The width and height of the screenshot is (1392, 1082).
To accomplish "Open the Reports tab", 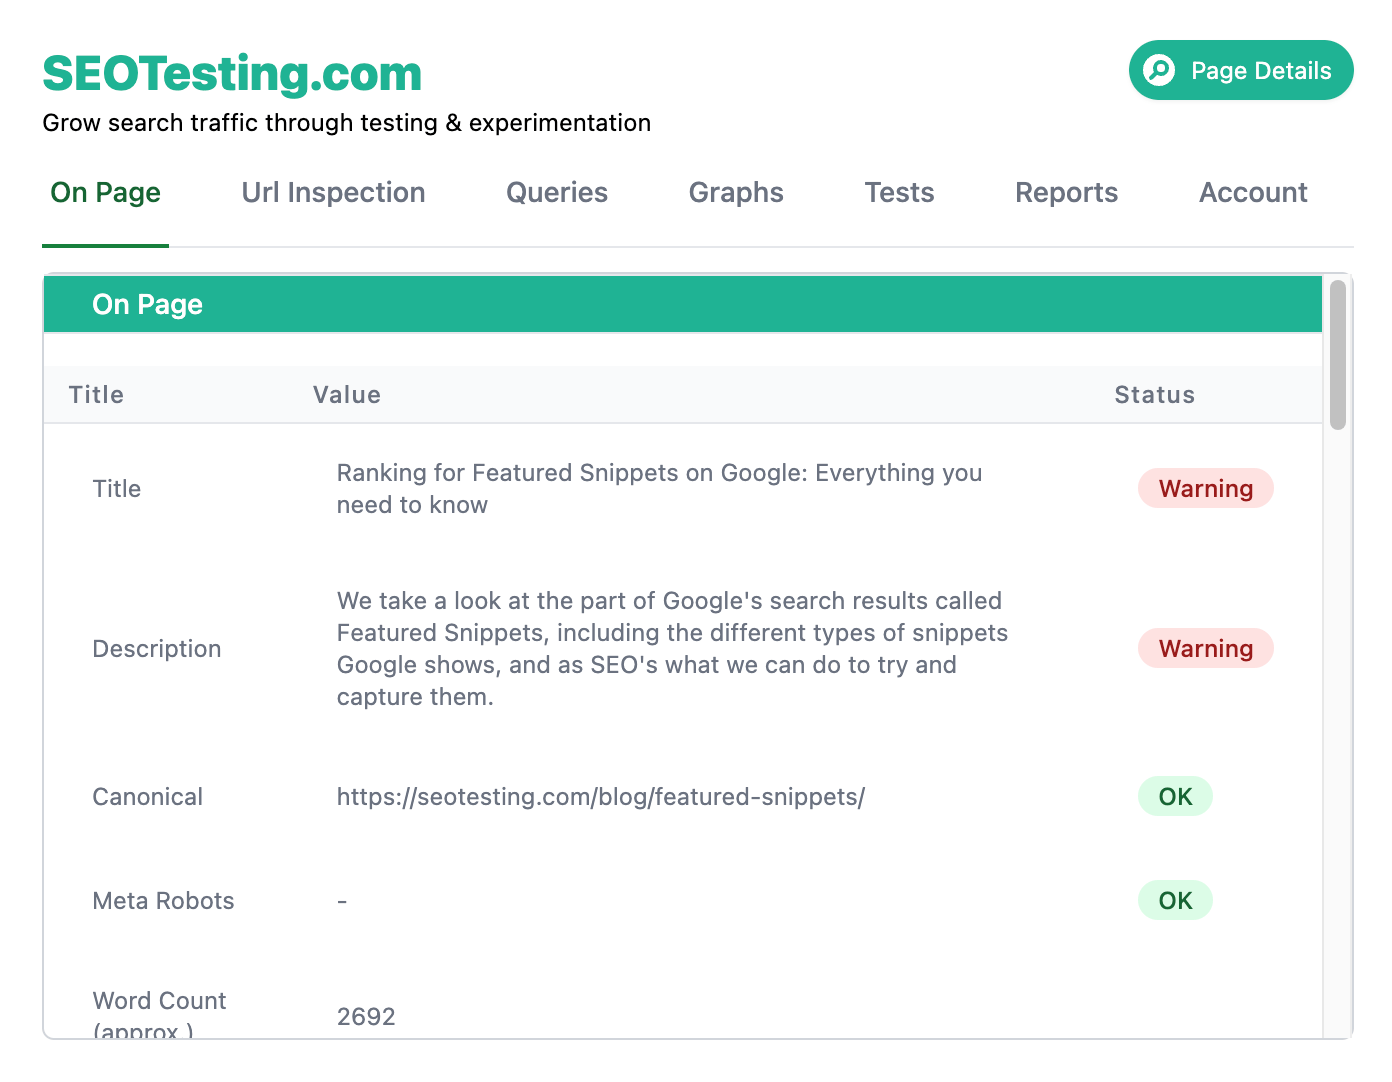I will coord(1066,193).
